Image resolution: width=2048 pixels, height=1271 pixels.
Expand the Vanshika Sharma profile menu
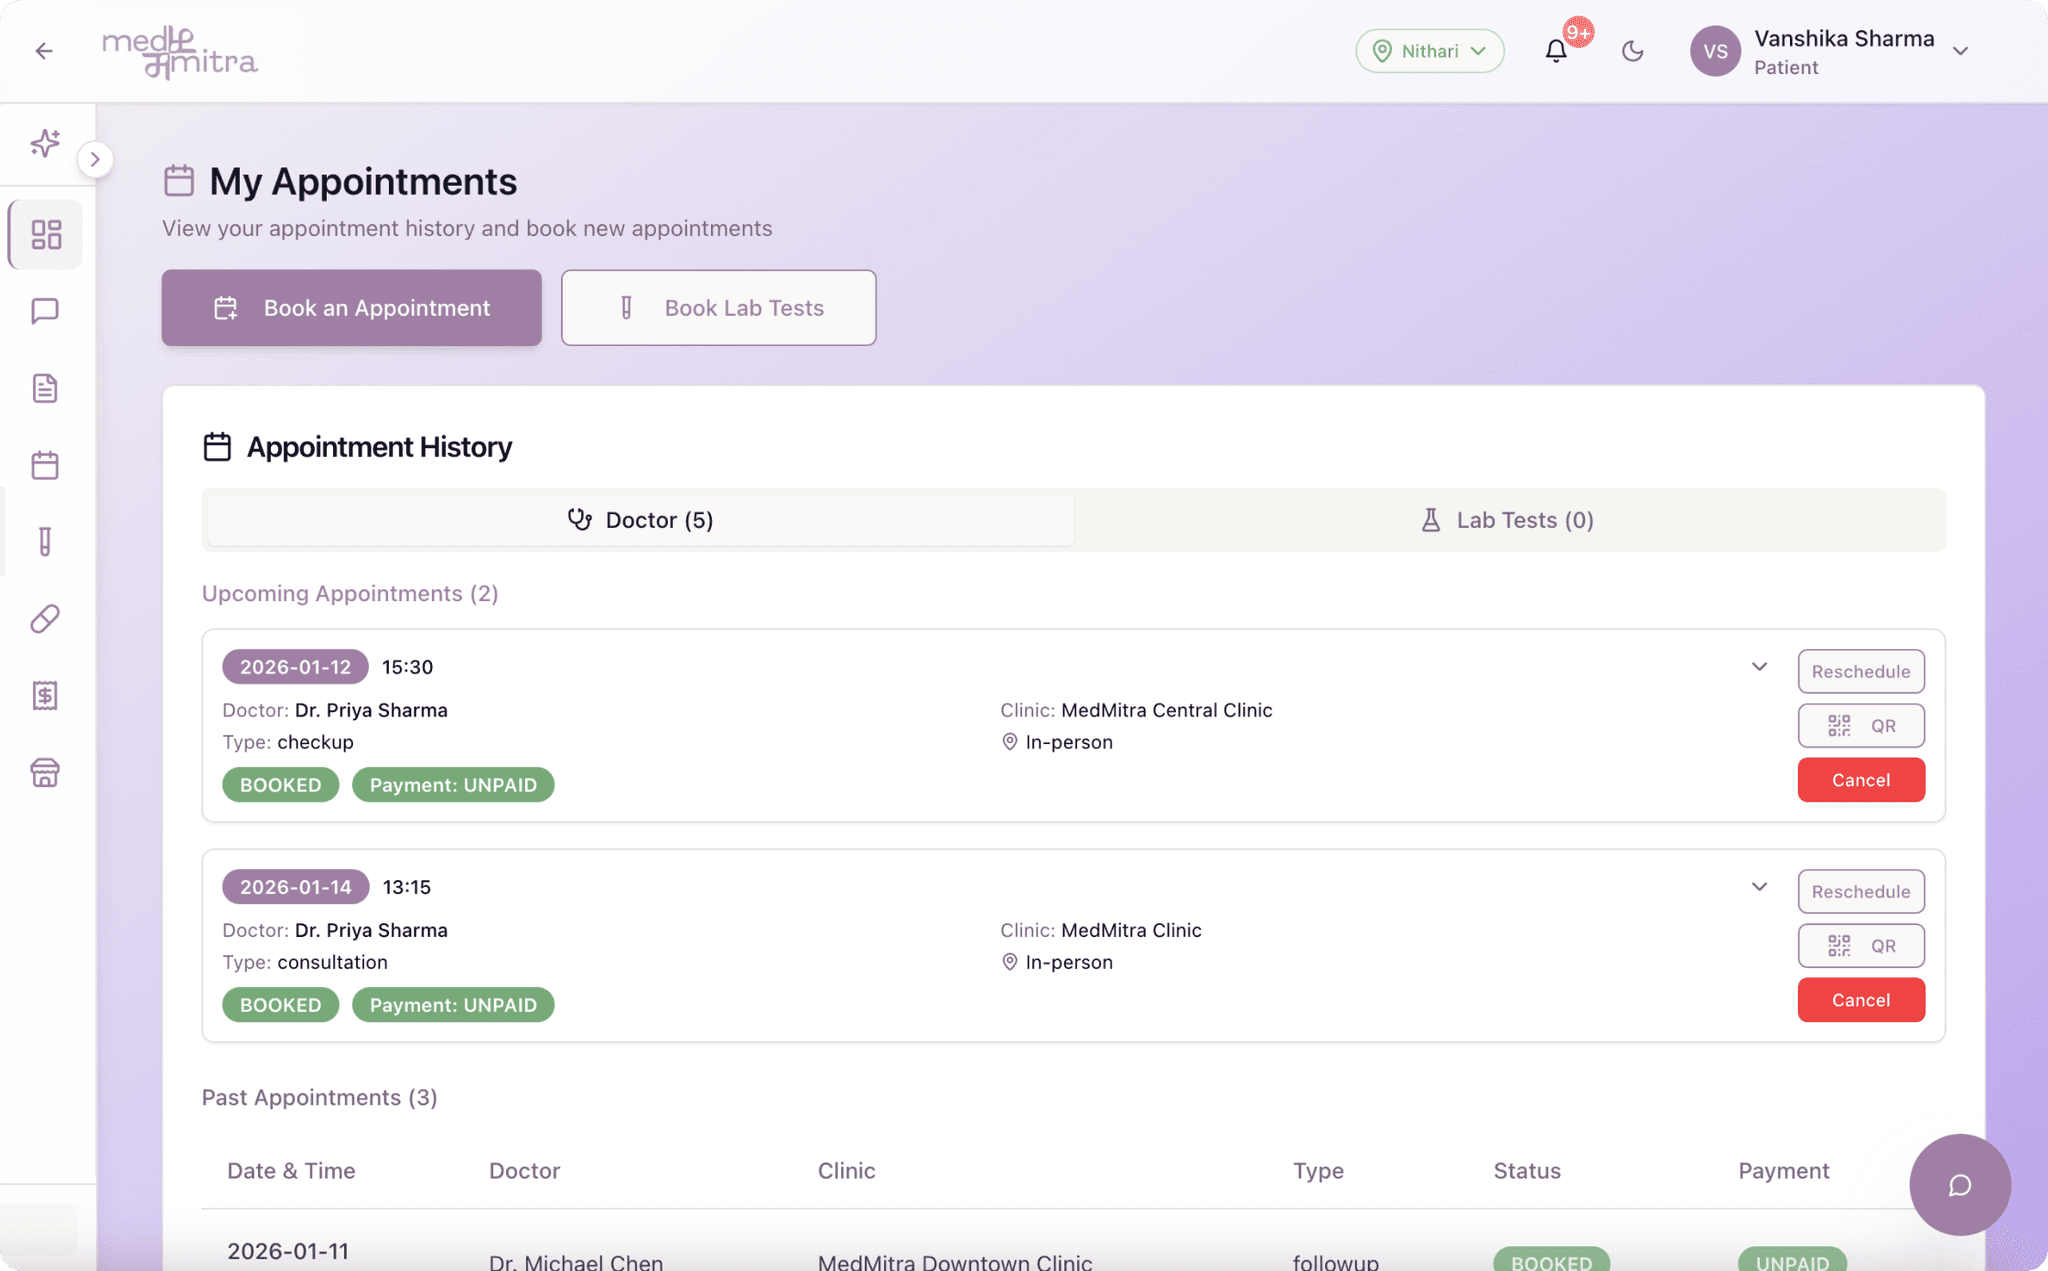1960,51
